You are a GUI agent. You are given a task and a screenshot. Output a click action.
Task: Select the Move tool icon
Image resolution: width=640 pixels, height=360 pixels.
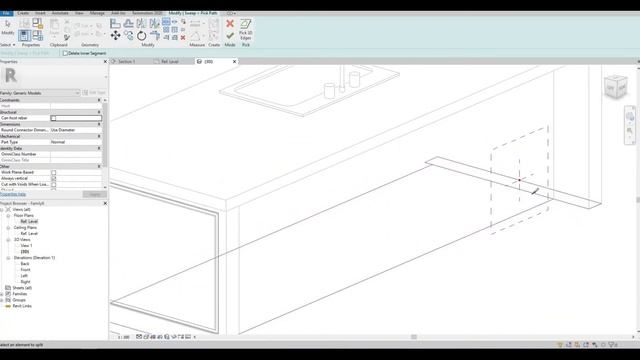point(116,36)
